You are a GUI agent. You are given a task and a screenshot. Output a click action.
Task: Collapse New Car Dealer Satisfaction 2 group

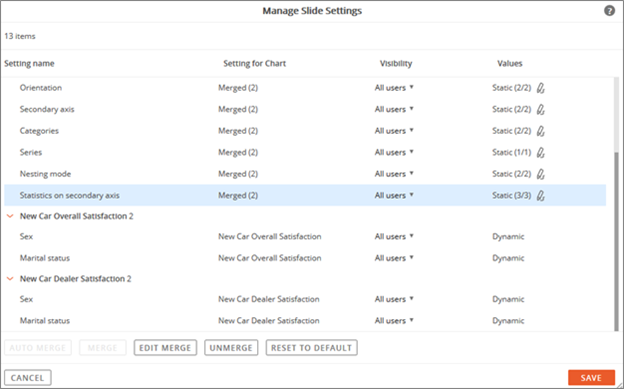click(x=10, y=279)
